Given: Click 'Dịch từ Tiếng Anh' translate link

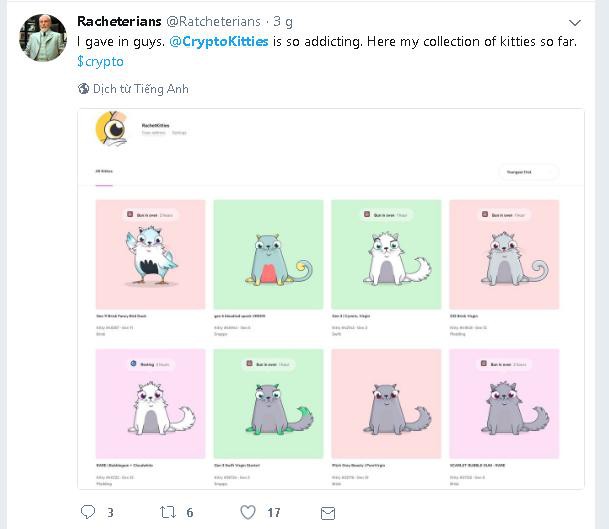Looking at the screenshot, I should 141,89.
